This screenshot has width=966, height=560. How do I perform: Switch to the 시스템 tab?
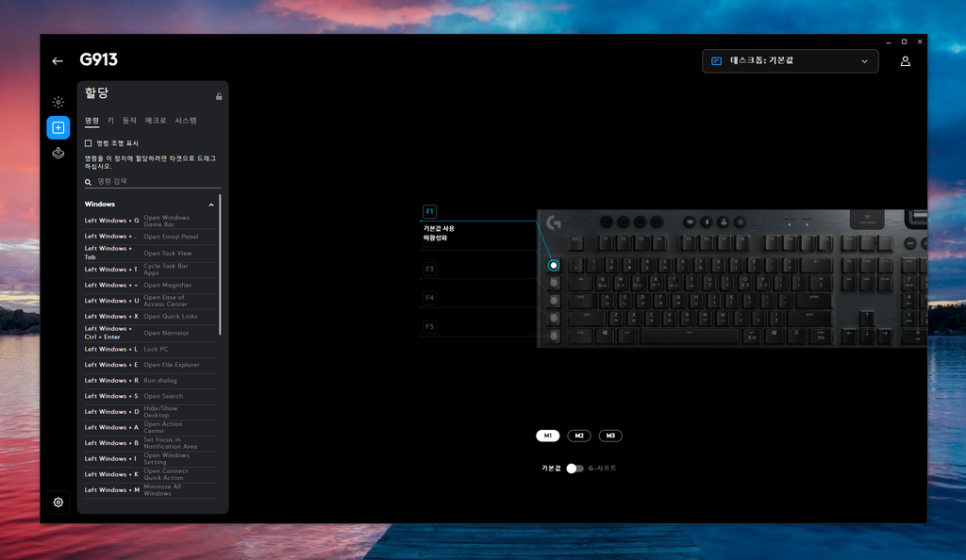tap(185, 121)
